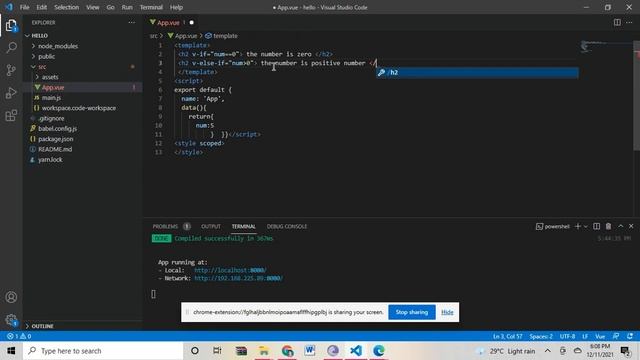Expand the assets folder
Viewport: 640px width, 360px height.
coord(50,77)
